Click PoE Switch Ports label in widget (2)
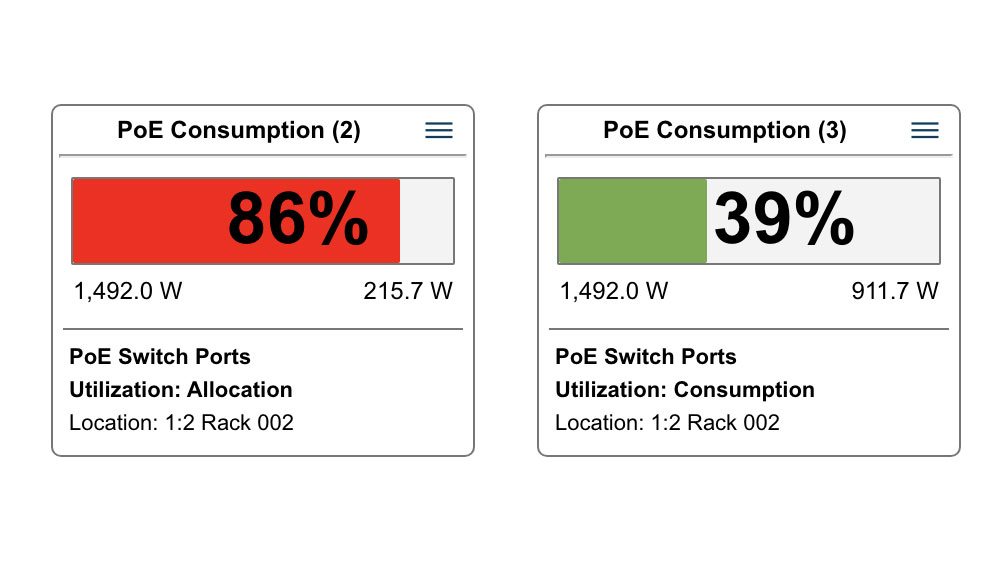1000x562 pixels. [x=160, y=357]
